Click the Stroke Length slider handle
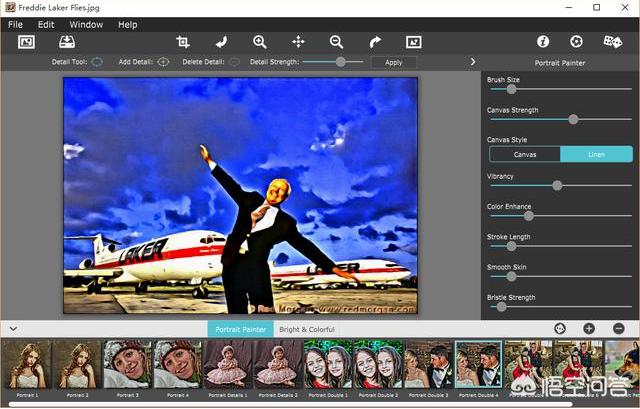This screenshot has height=409, width=640. click(511, 246)
